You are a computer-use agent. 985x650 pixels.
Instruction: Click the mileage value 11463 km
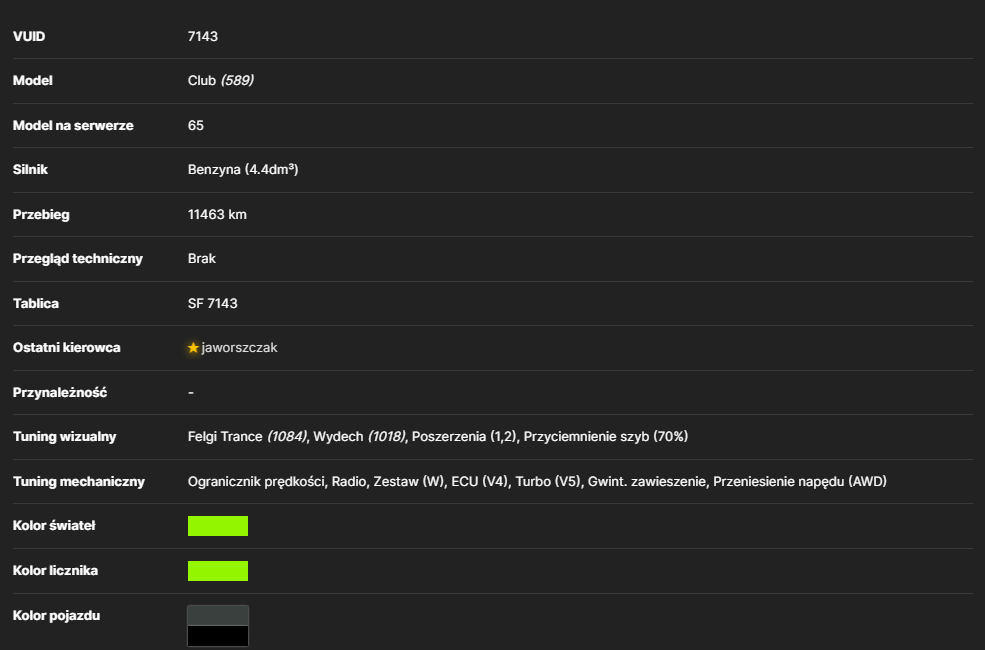point(217,214)
